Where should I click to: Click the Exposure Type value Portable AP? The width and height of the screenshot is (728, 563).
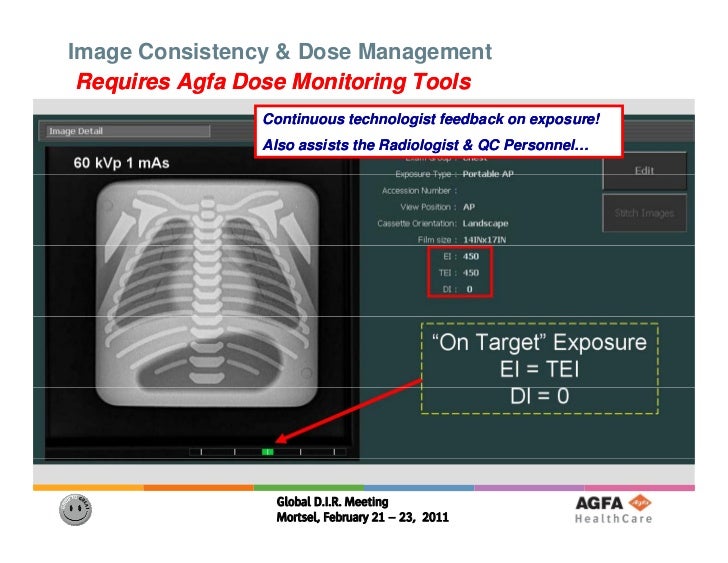[488, 174]
